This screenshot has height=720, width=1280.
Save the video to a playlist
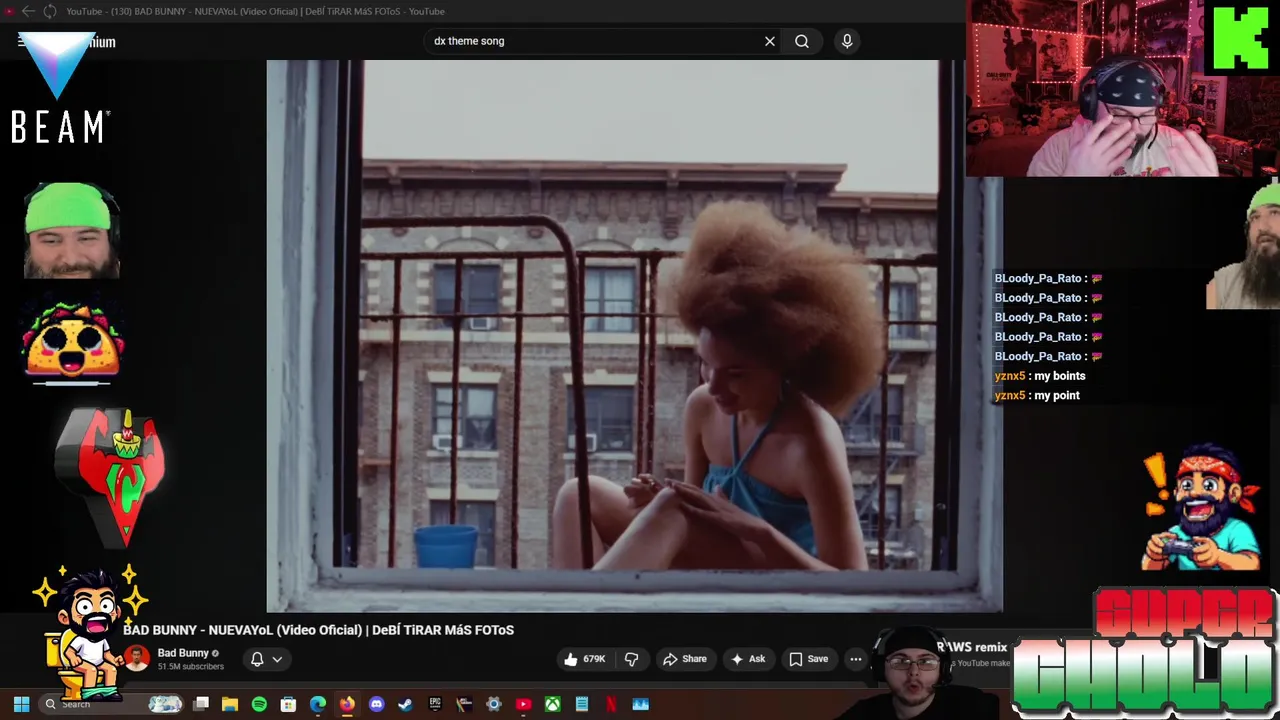(x=808, y=659)
